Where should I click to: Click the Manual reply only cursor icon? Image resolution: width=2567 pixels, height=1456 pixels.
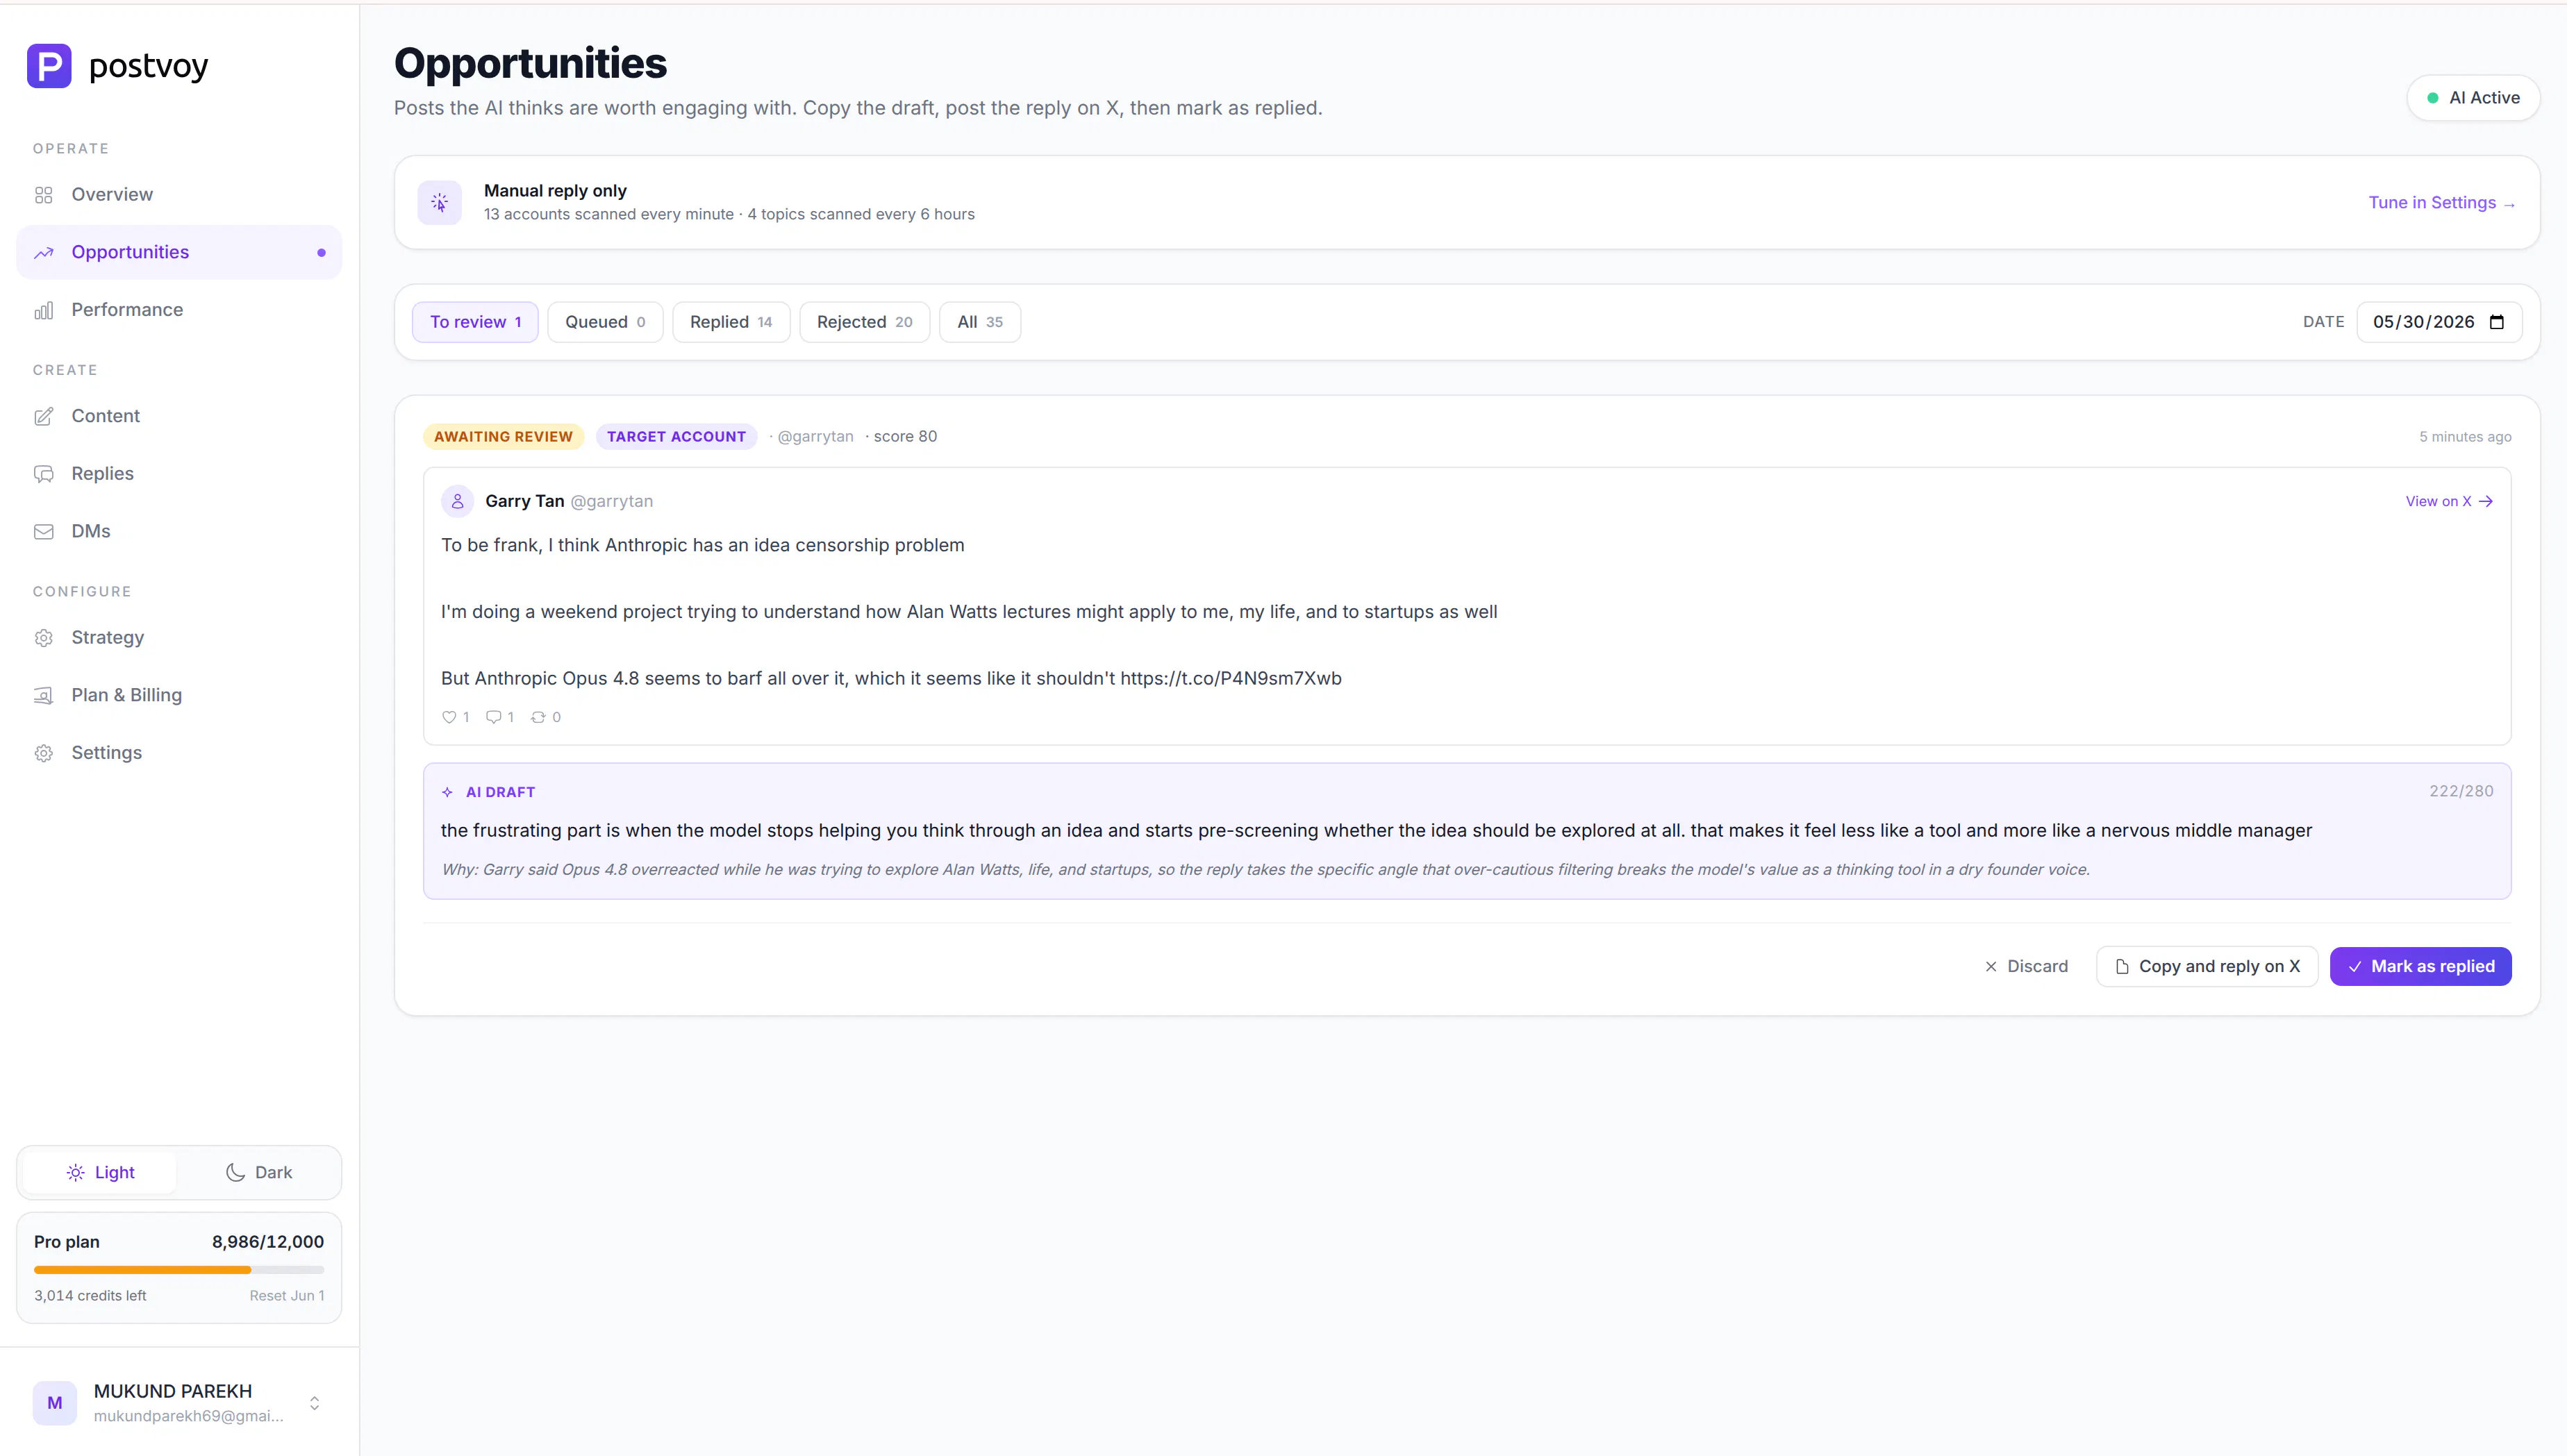[x=440, y=203]
